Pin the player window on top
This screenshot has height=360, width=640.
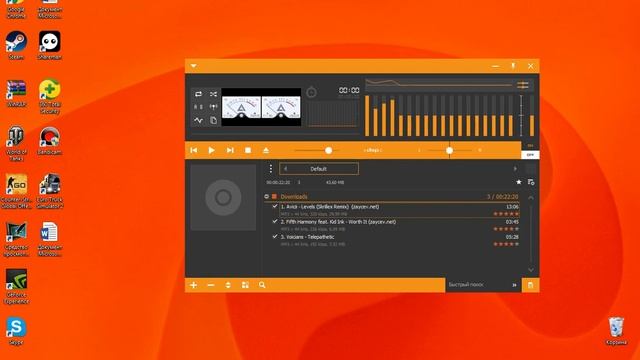pos(513,66)
